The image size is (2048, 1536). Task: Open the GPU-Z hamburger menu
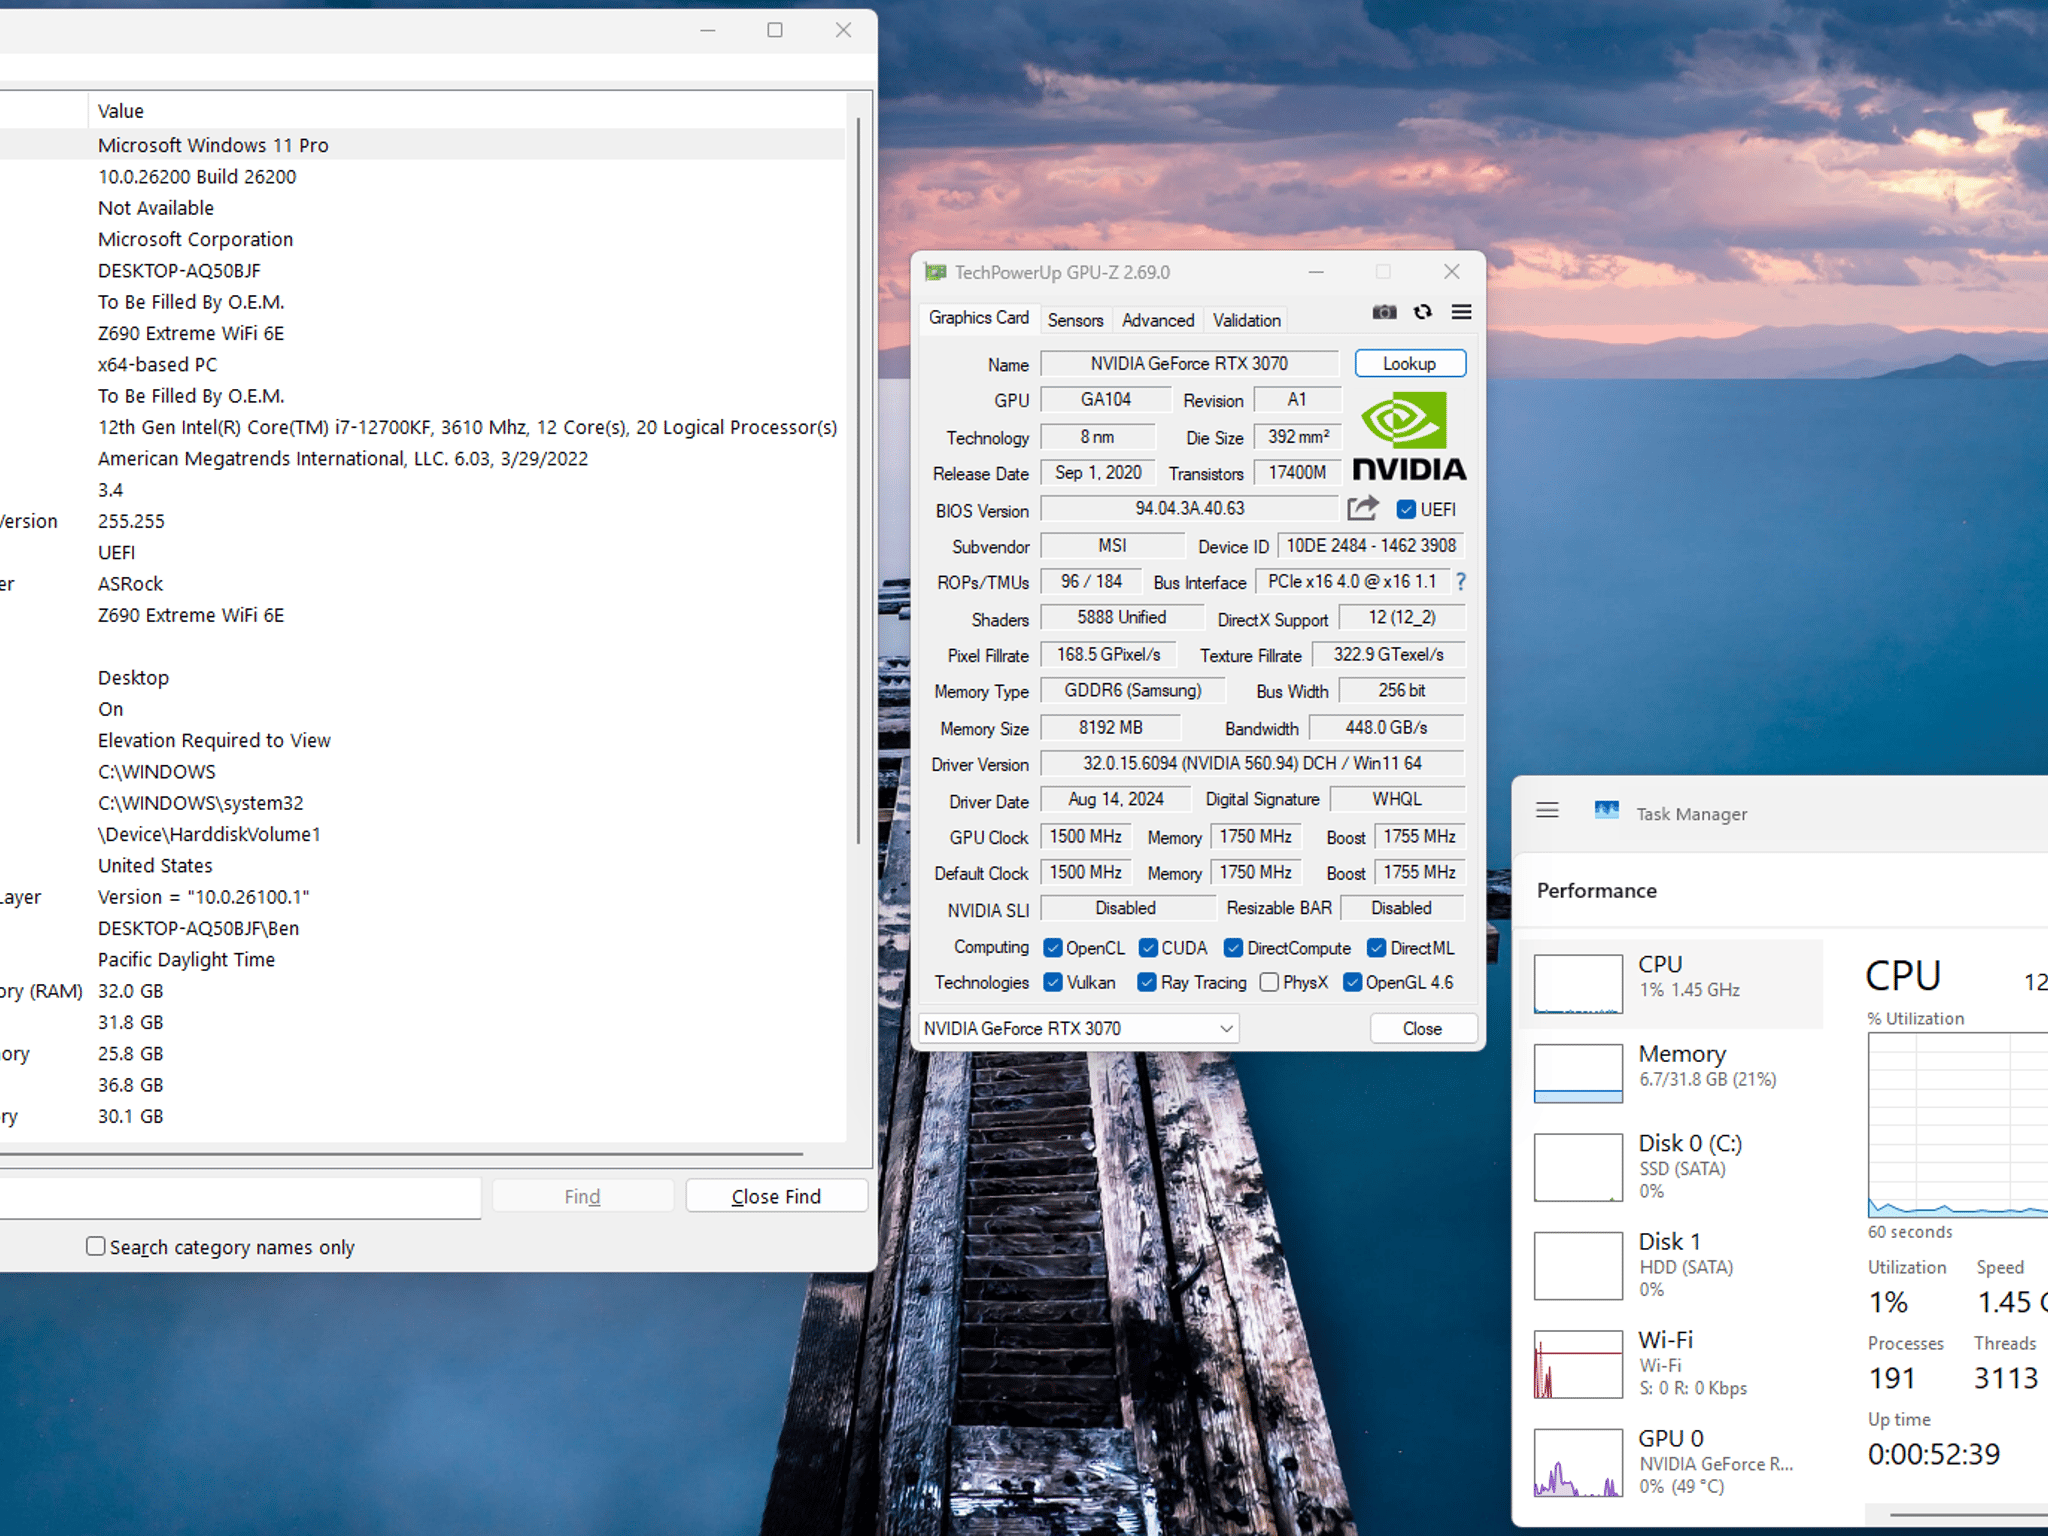[1461, 312]
